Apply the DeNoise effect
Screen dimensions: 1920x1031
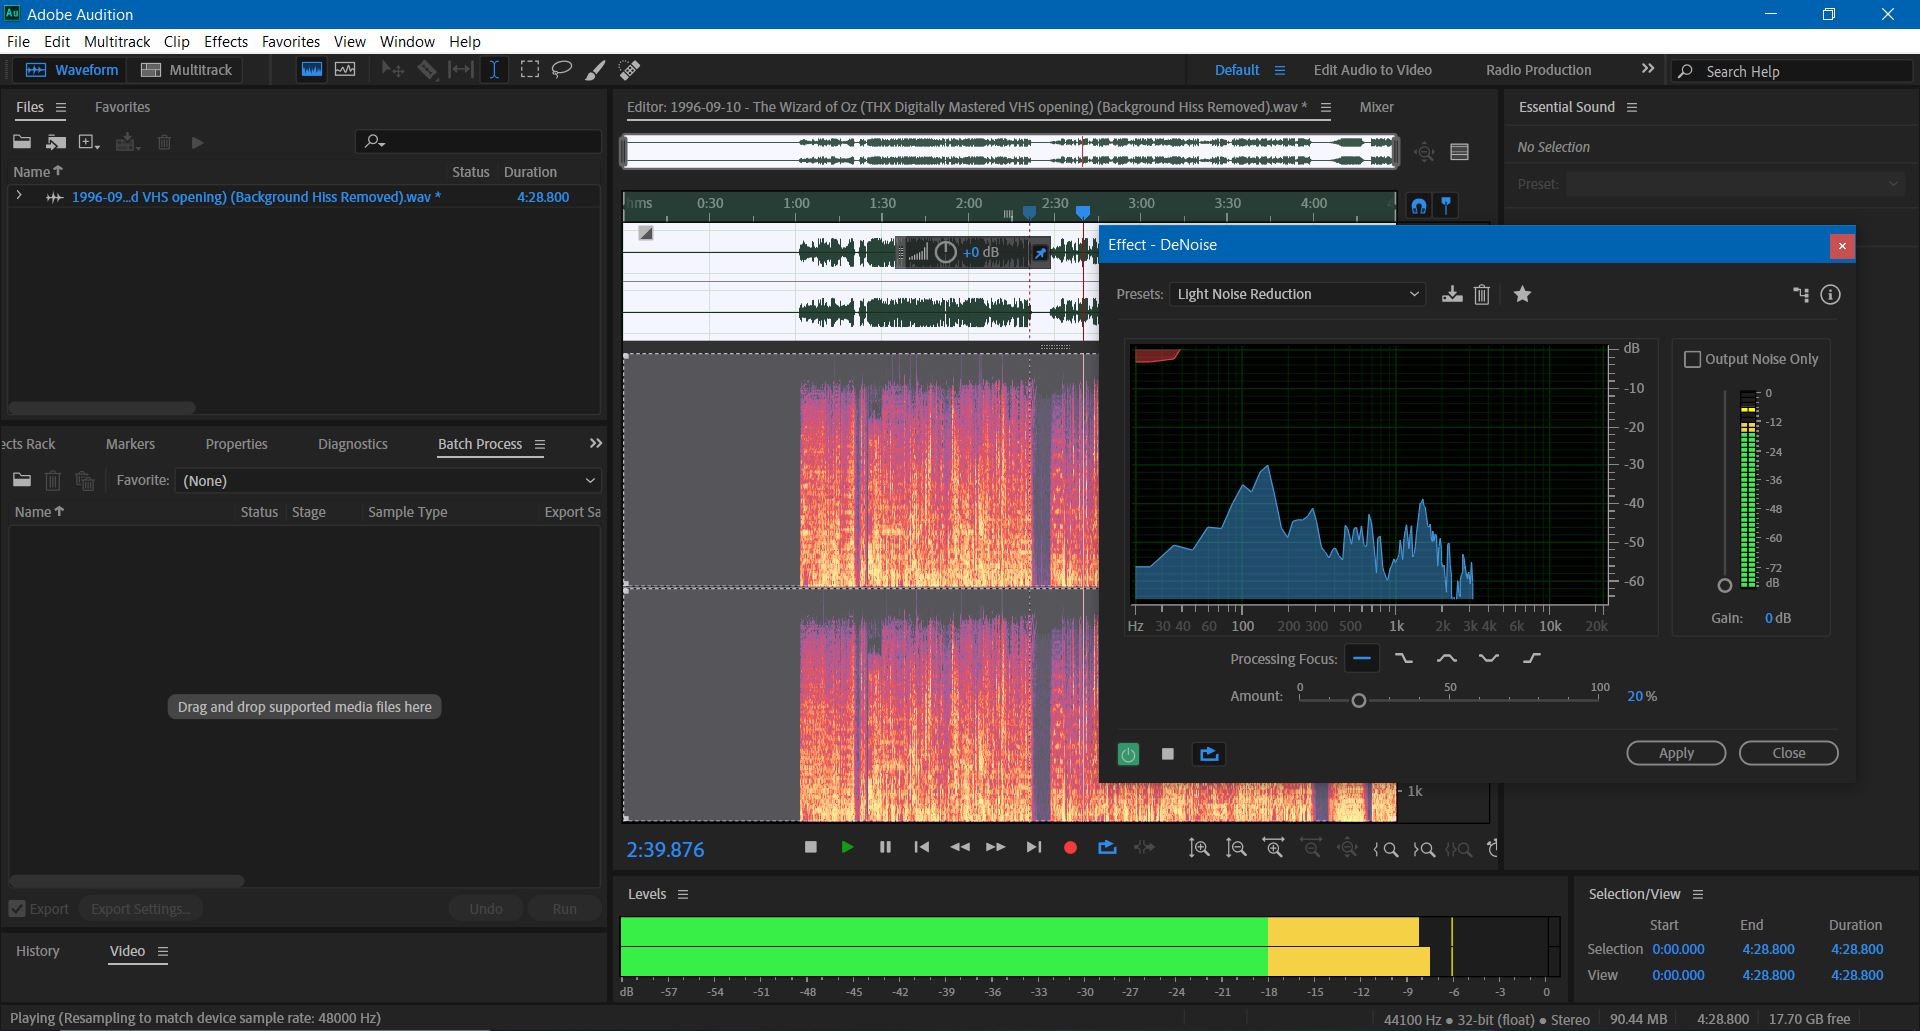(1676, 753)
